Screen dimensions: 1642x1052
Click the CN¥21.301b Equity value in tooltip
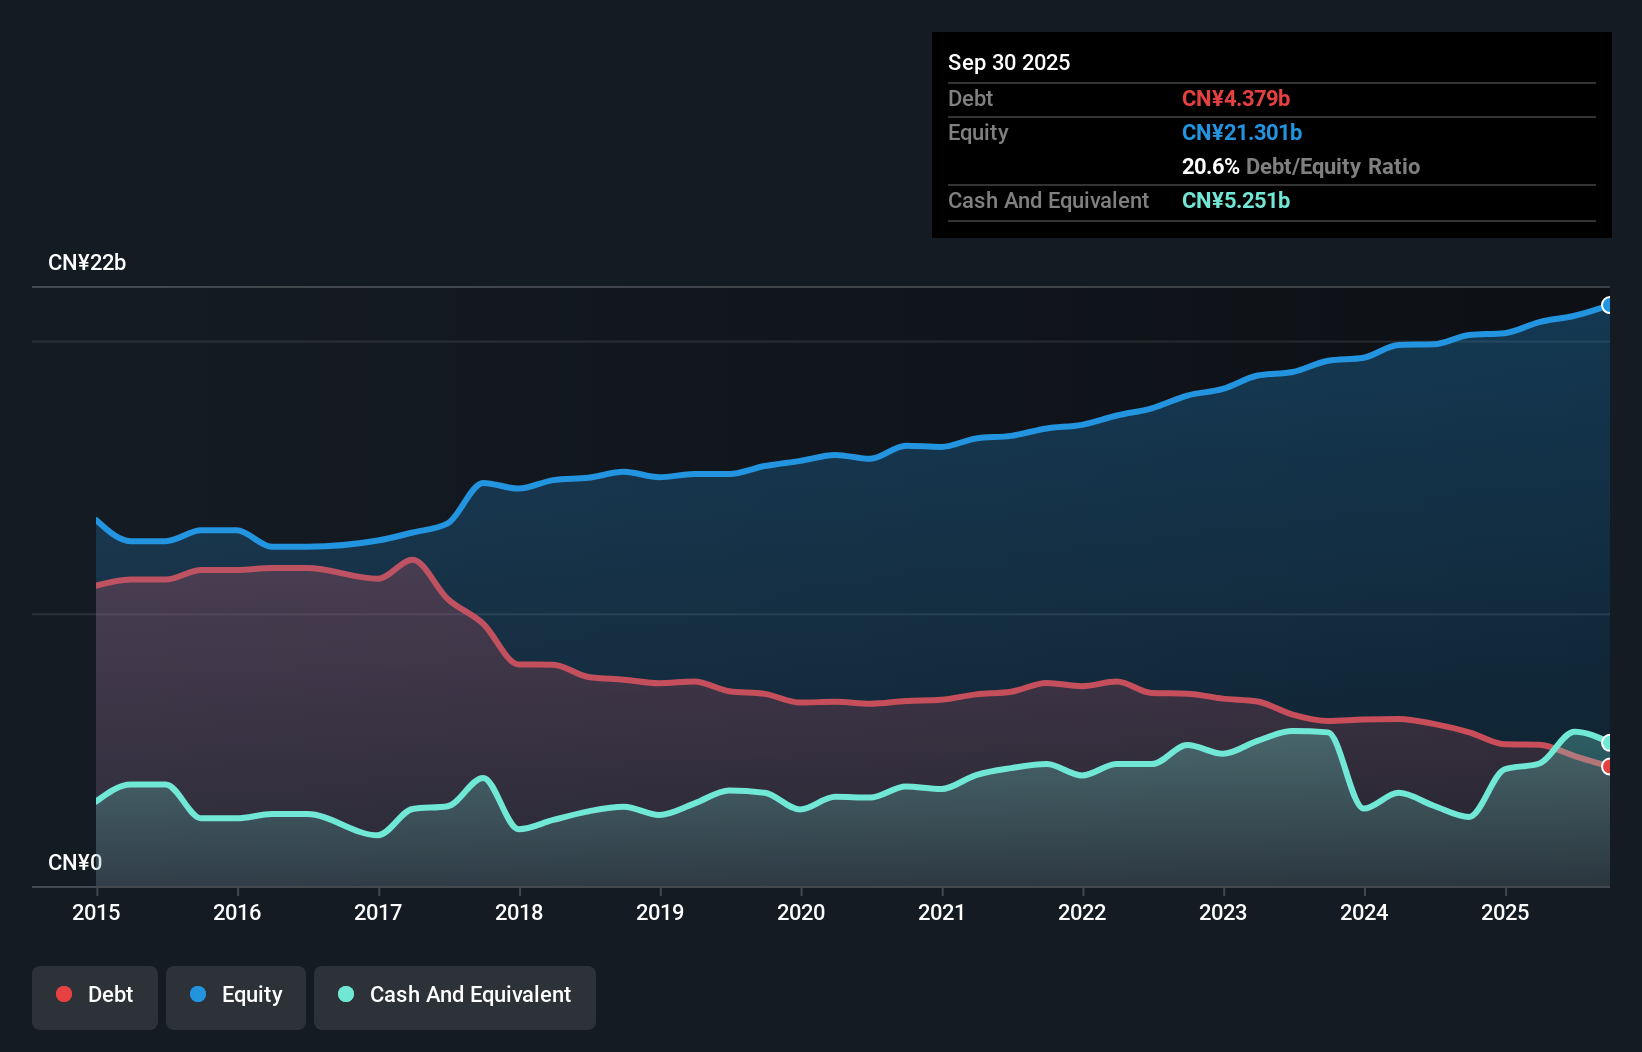pyautogui.click(x=1241, y=132)
